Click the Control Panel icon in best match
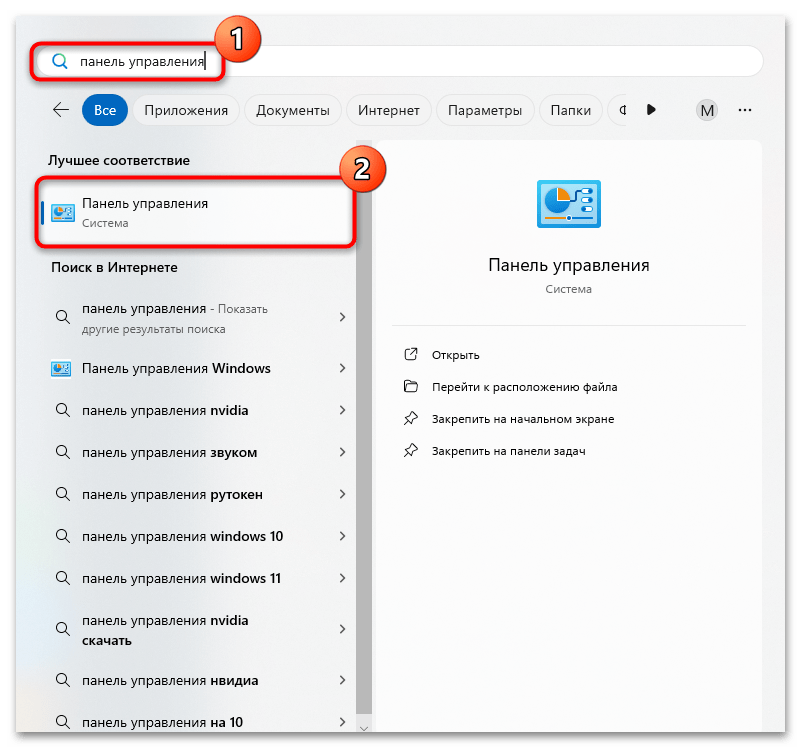Viewport: 801px width, 748px height. (x=63, y=213)
